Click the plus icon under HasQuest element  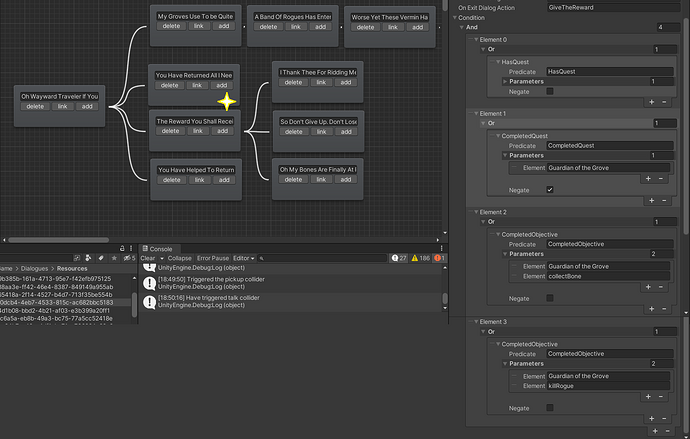pyautogui.click(x=650, y=101)
